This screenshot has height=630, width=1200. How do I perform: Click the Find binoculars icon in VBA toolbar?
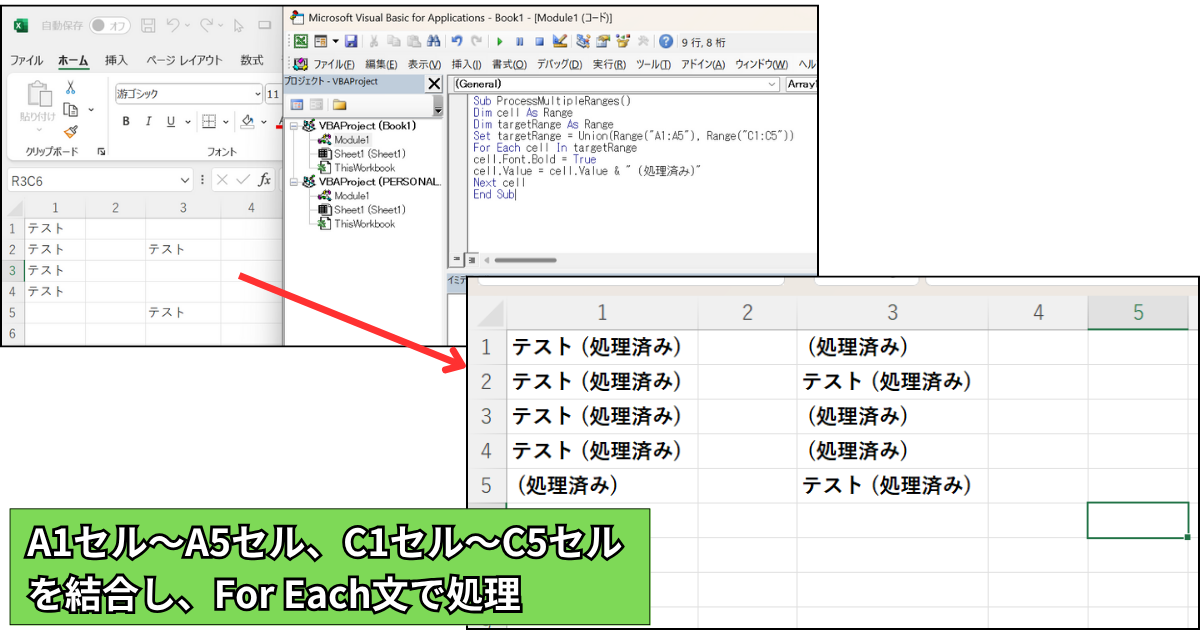click(x=433, y=41)
